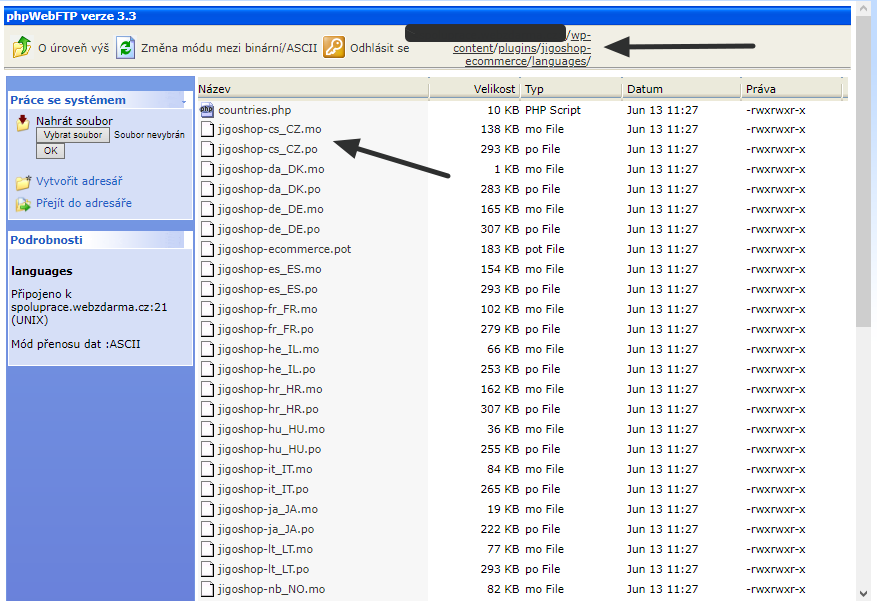Click the 'Vybrat soubor' file chooser button

coord(73,135)
